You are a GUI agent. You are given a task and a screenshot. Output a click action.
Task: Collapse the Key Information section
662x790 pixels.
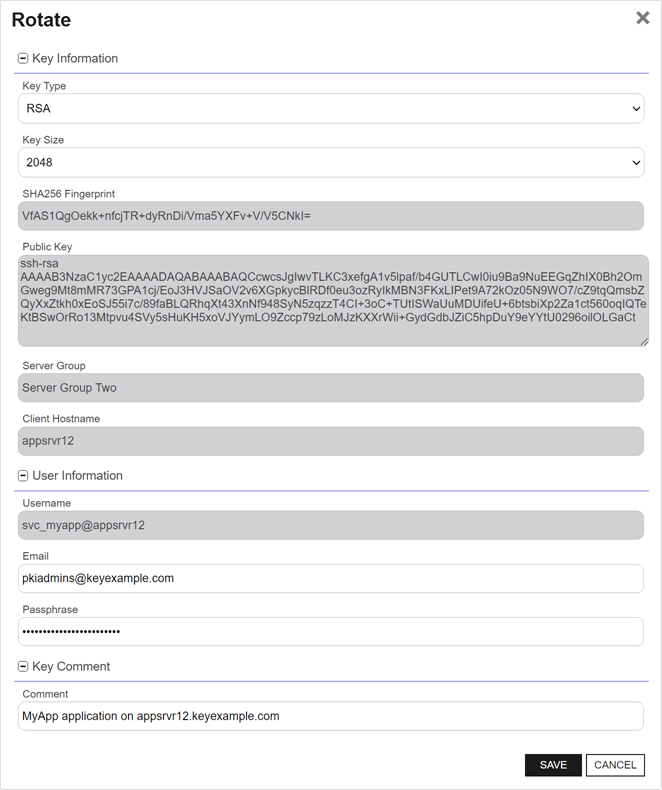[23, 59]
